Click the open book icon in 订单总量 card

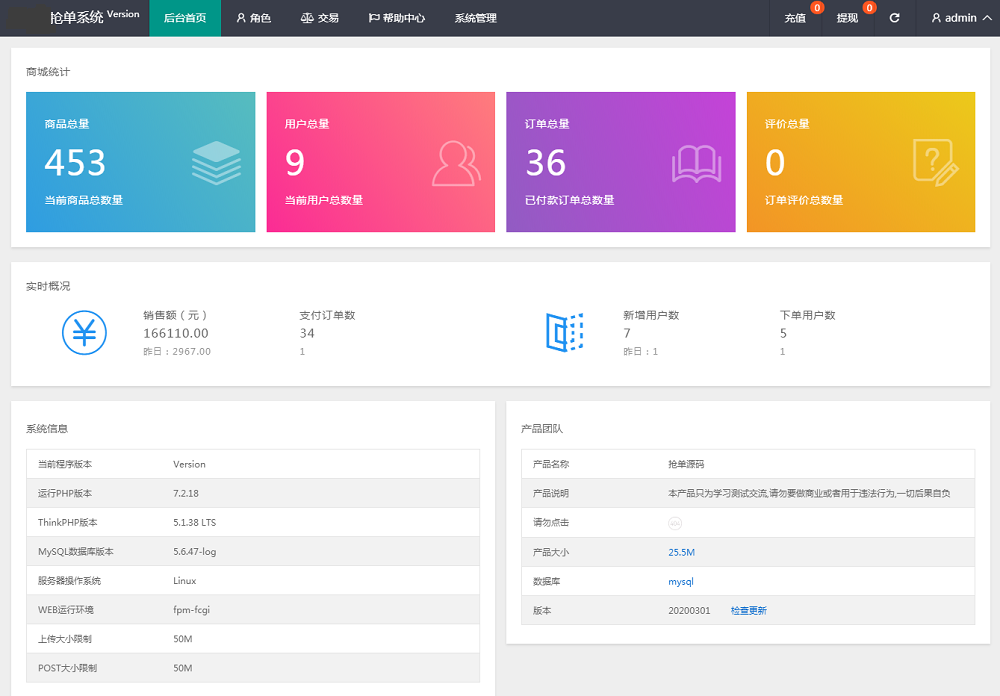pyautogui.click(x=696, y=164)
